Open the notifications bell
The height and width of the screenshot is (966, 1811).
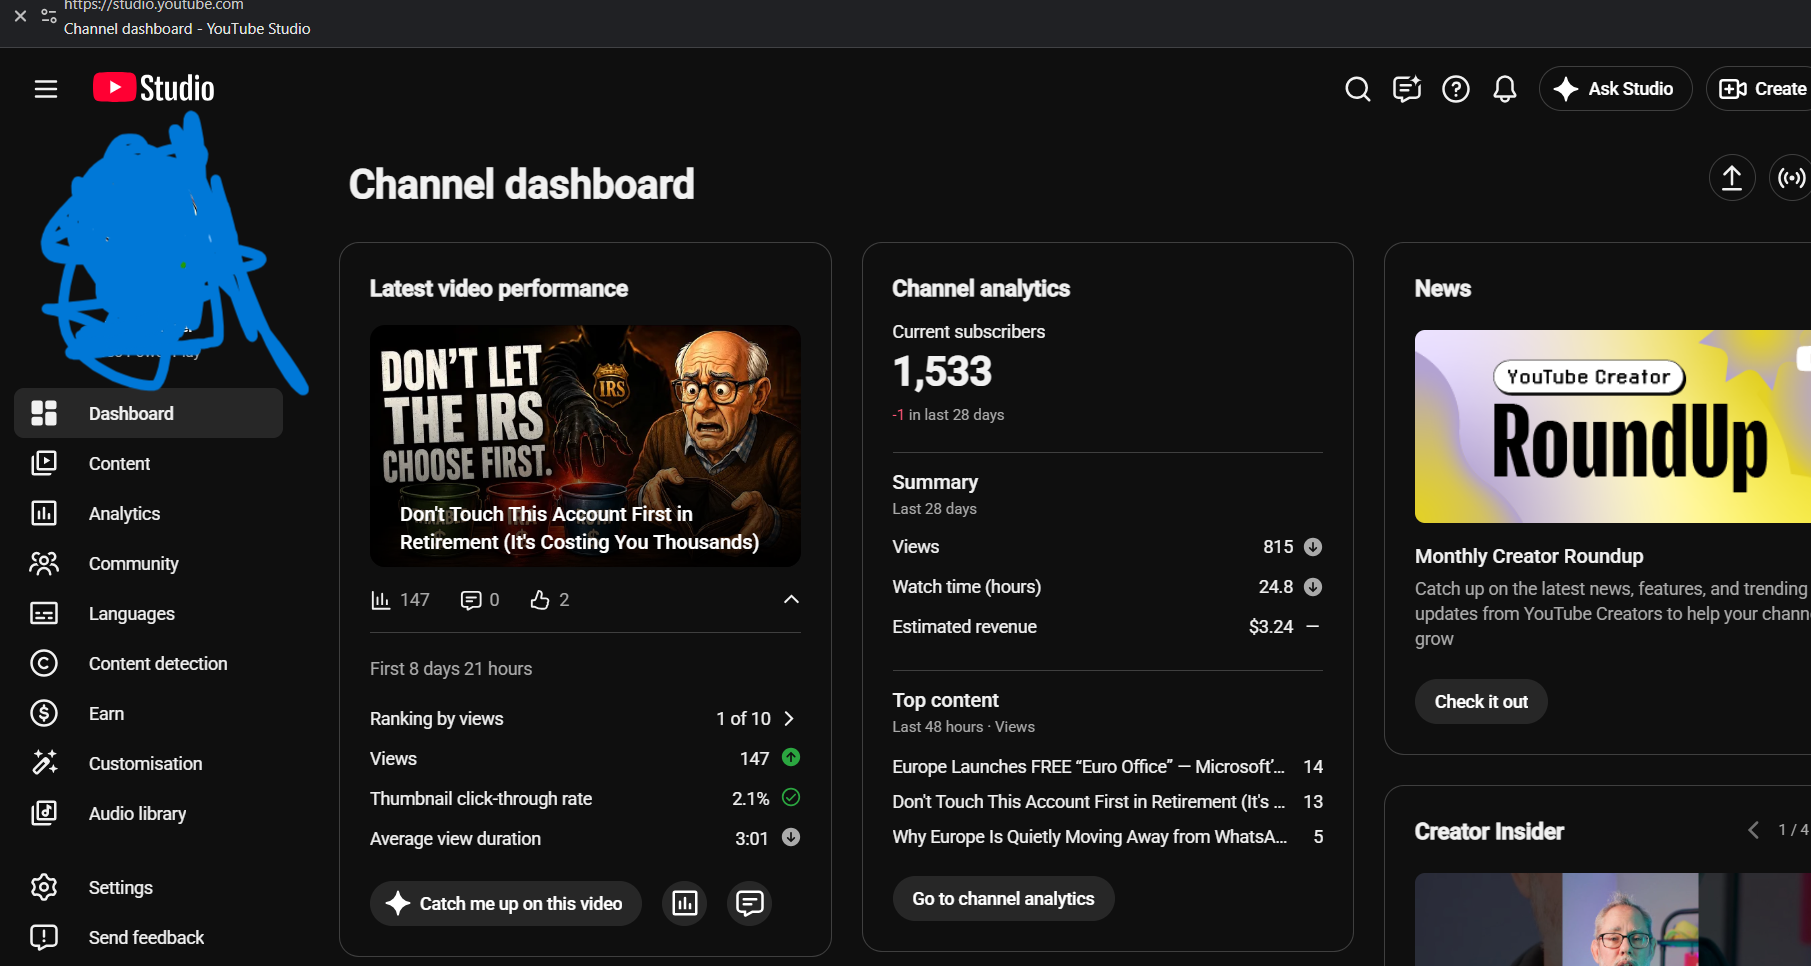[x=1505, y=89]
